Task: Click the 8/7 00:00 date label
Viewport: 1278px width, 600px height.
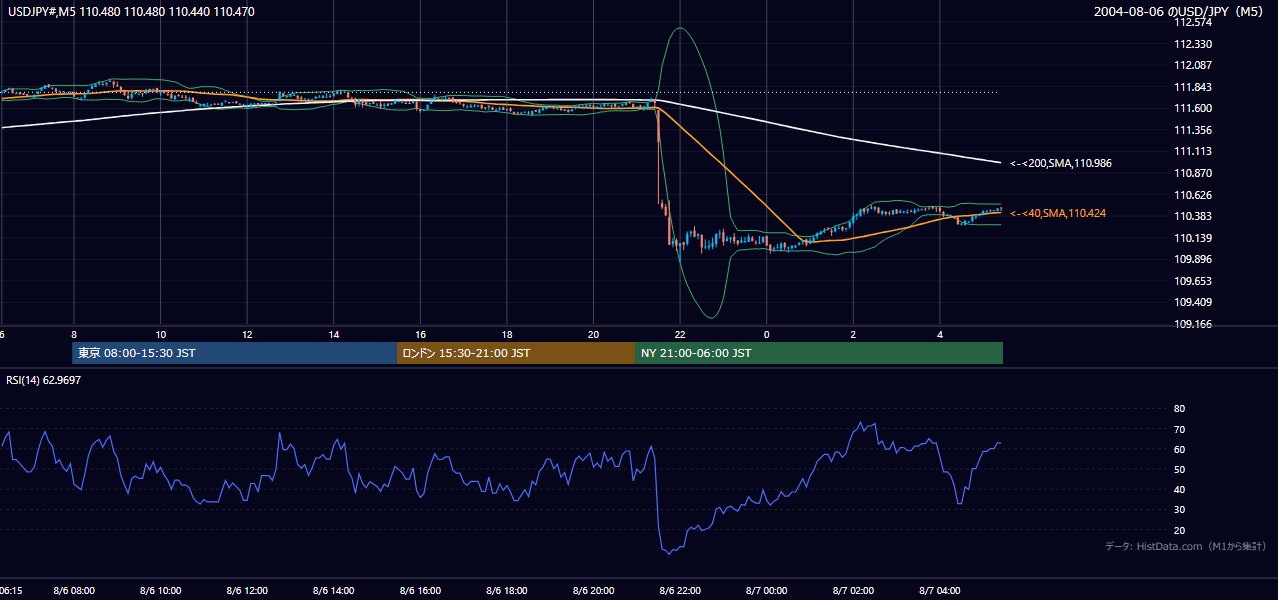Action: [767, 591]
